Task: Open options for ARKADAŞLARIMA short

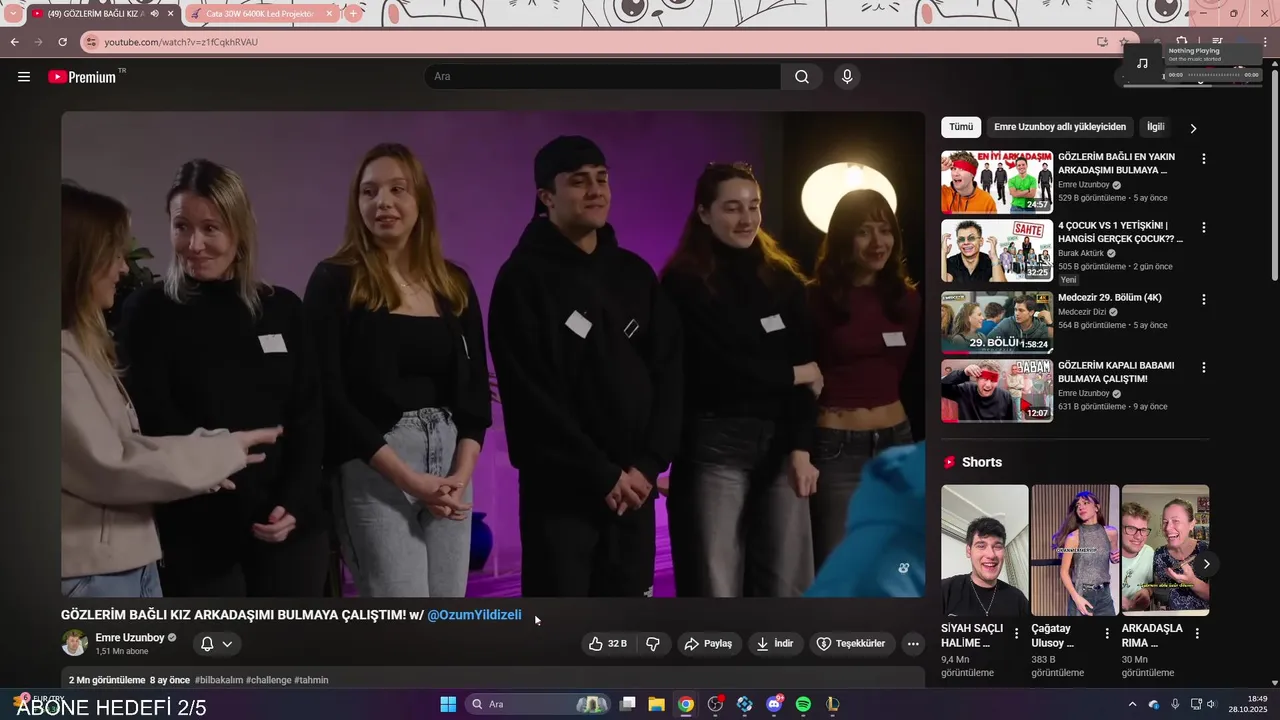Action: coord(1197,634)
